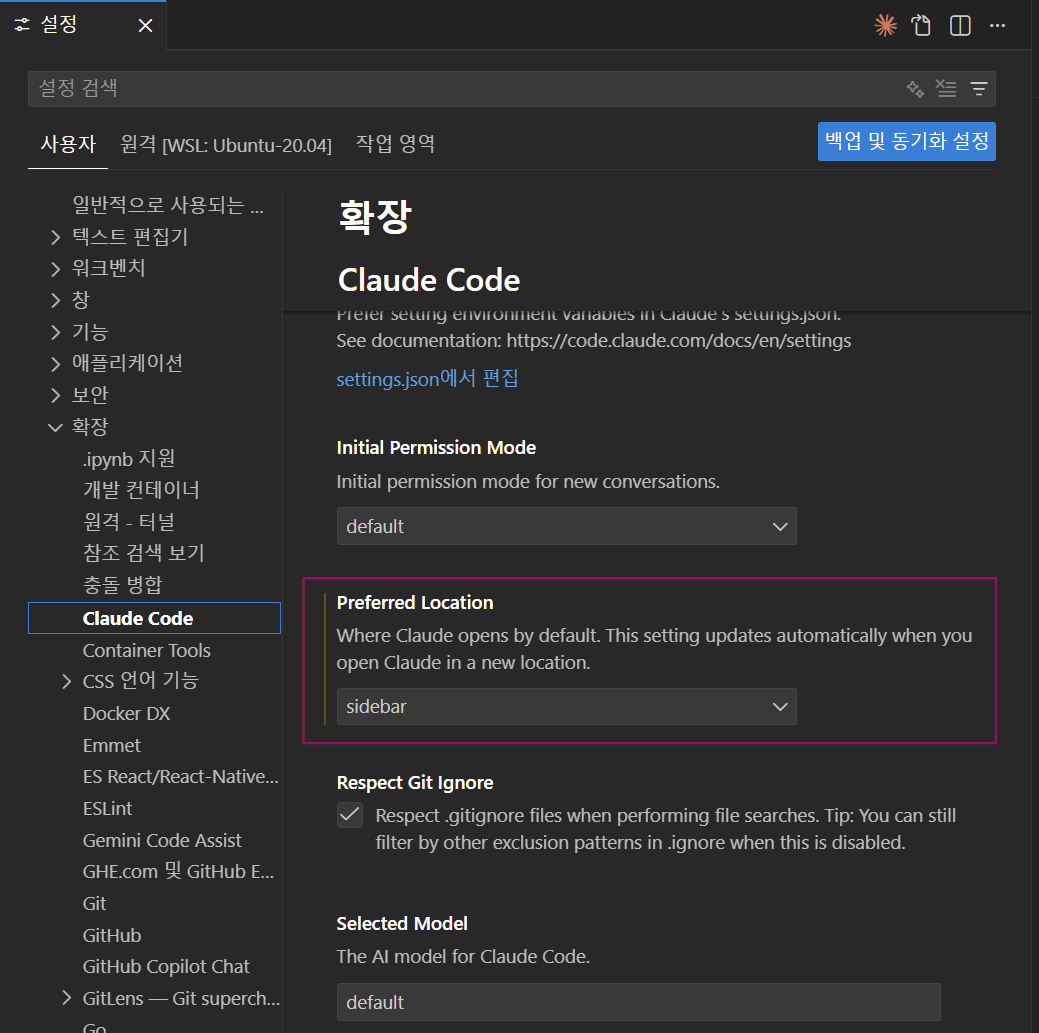Switch to 원격 [WSL: Ubuntu-20.04] tab
The image size is (1039, 1033).
(226, 144)
